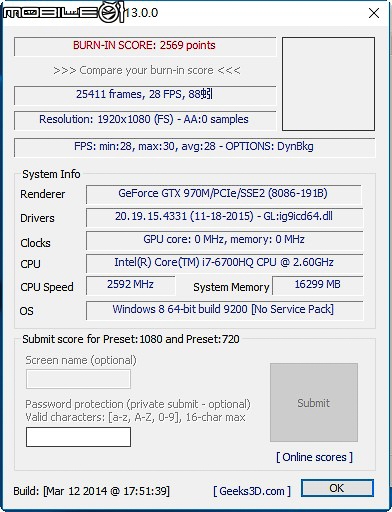Close the dialog with the X button

point(374,13)
